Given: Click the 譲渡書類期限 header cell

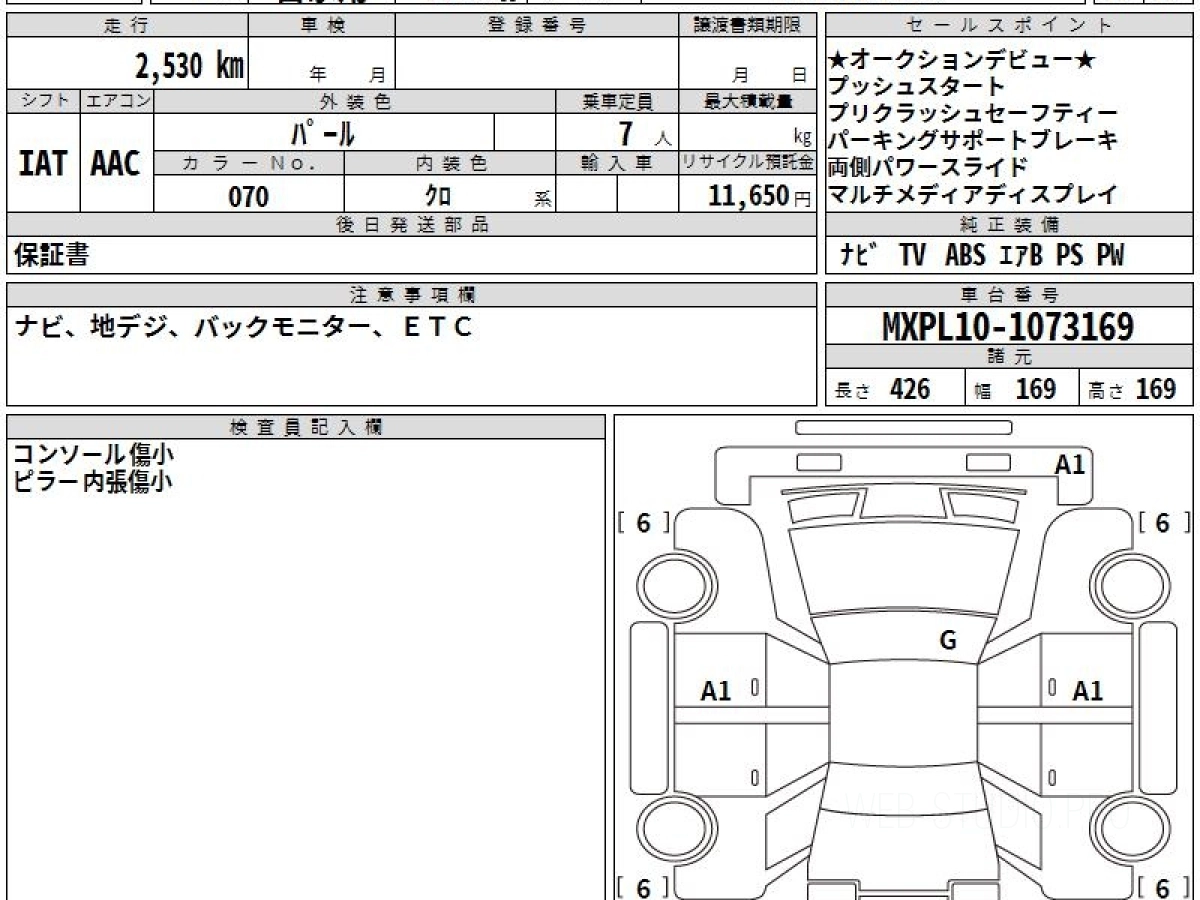Looking at the screenshot, I should pos(747,26).
